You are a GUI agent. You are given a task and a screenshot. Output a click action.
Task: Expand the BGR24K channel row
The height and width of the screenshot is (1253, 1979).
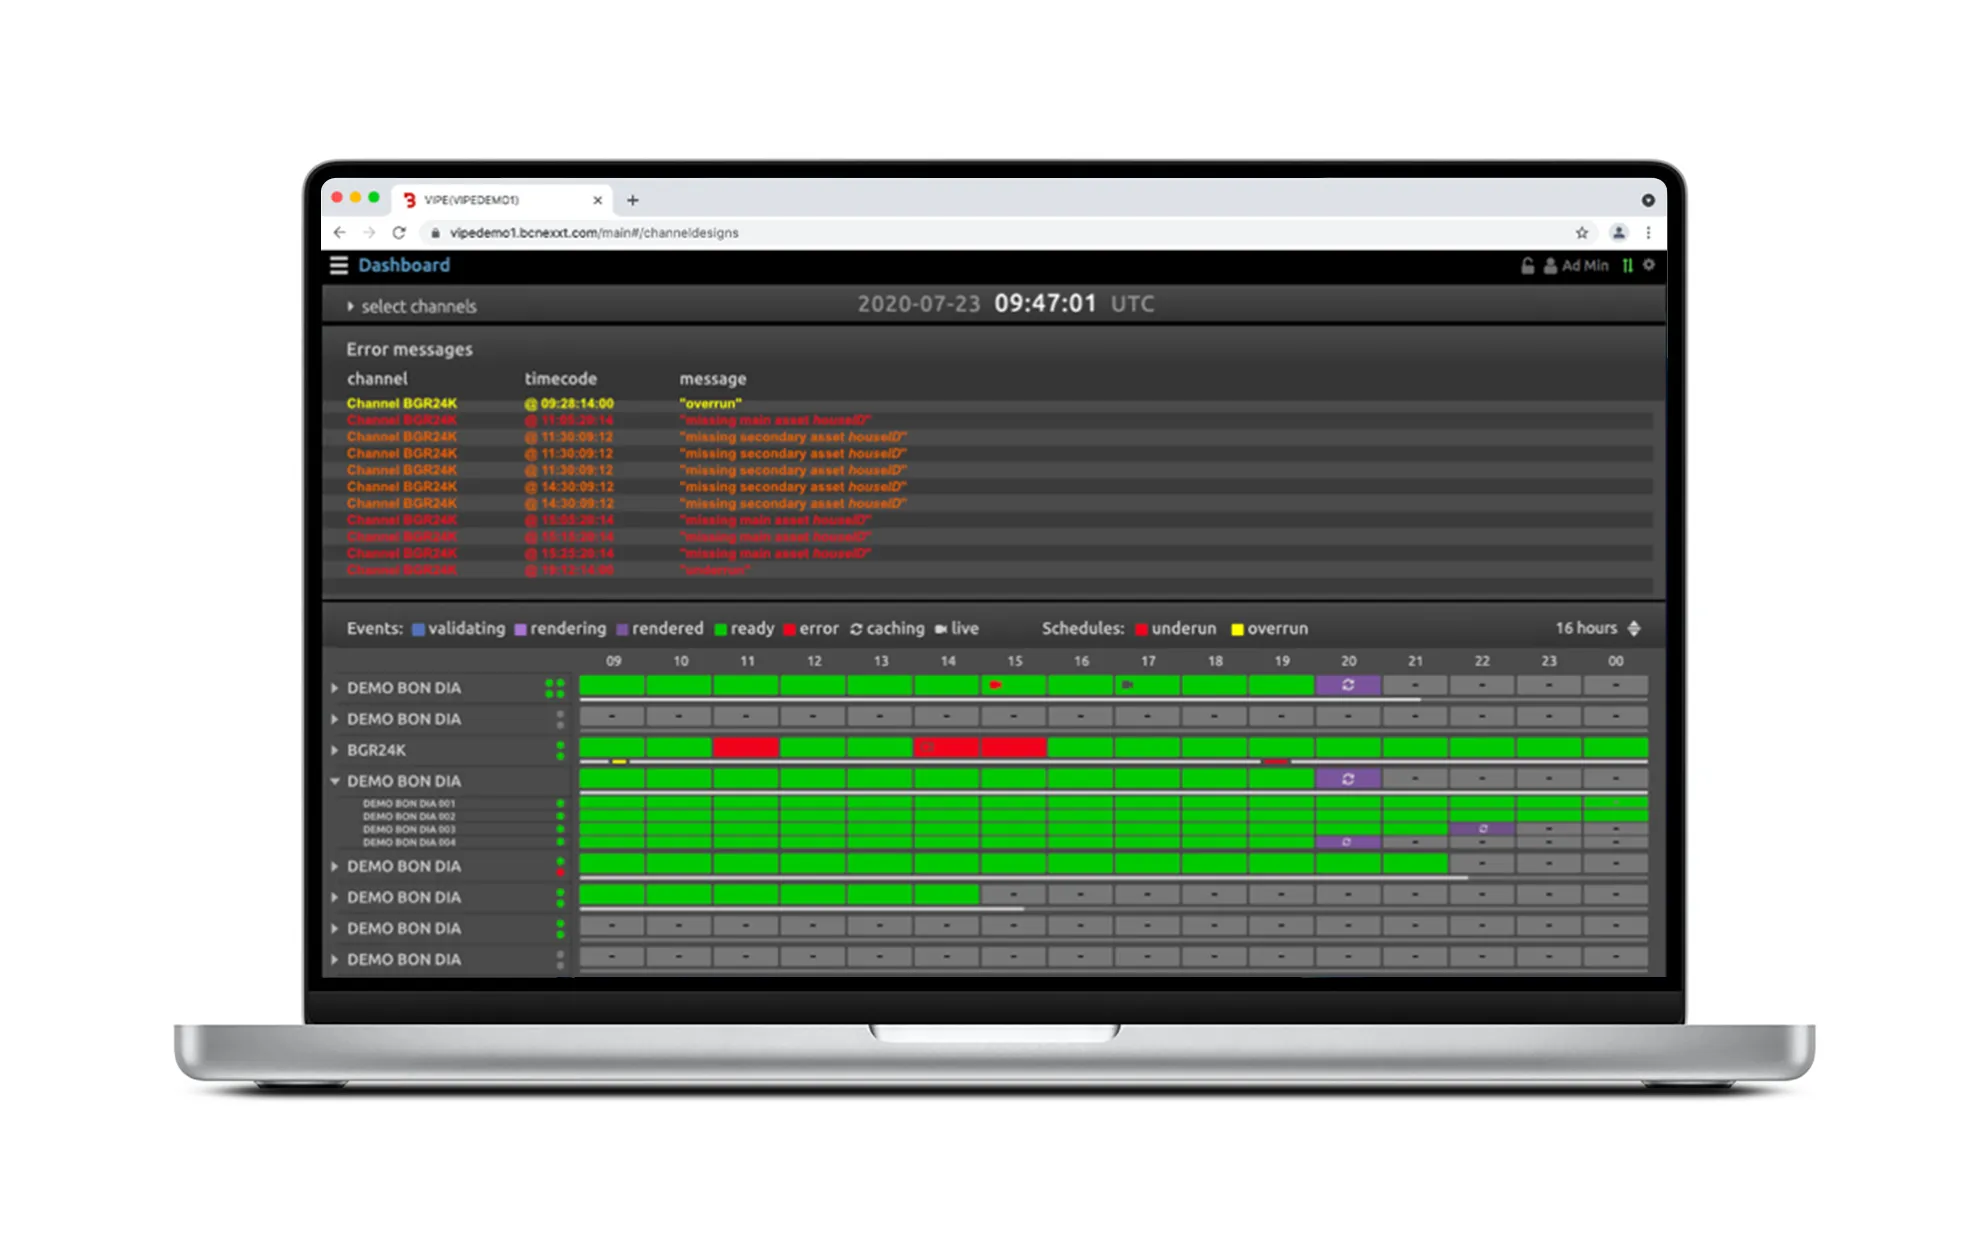pyautogui.click(x=335, y=750)
